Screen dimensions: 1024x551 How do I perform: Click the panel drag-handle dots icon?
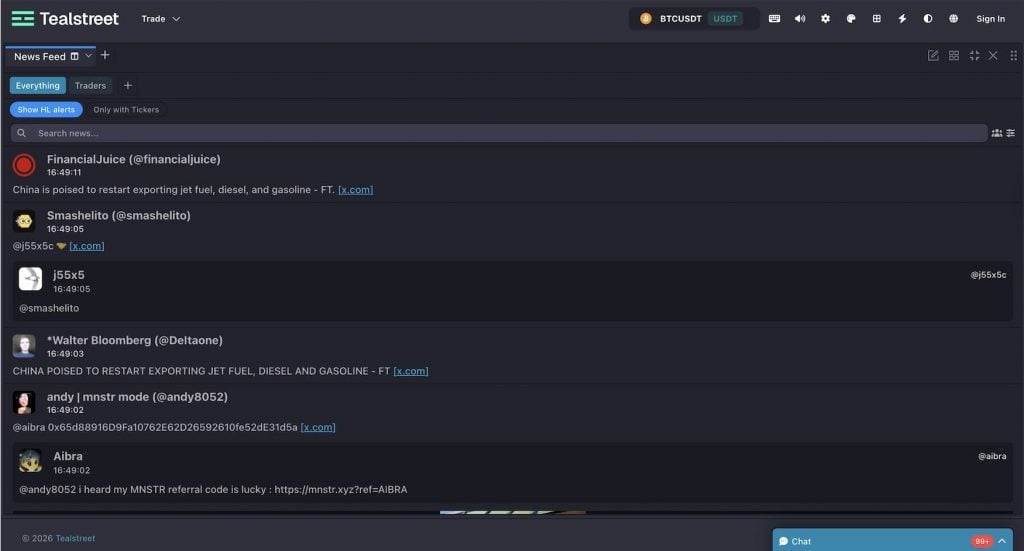[x=1014, y=55]
